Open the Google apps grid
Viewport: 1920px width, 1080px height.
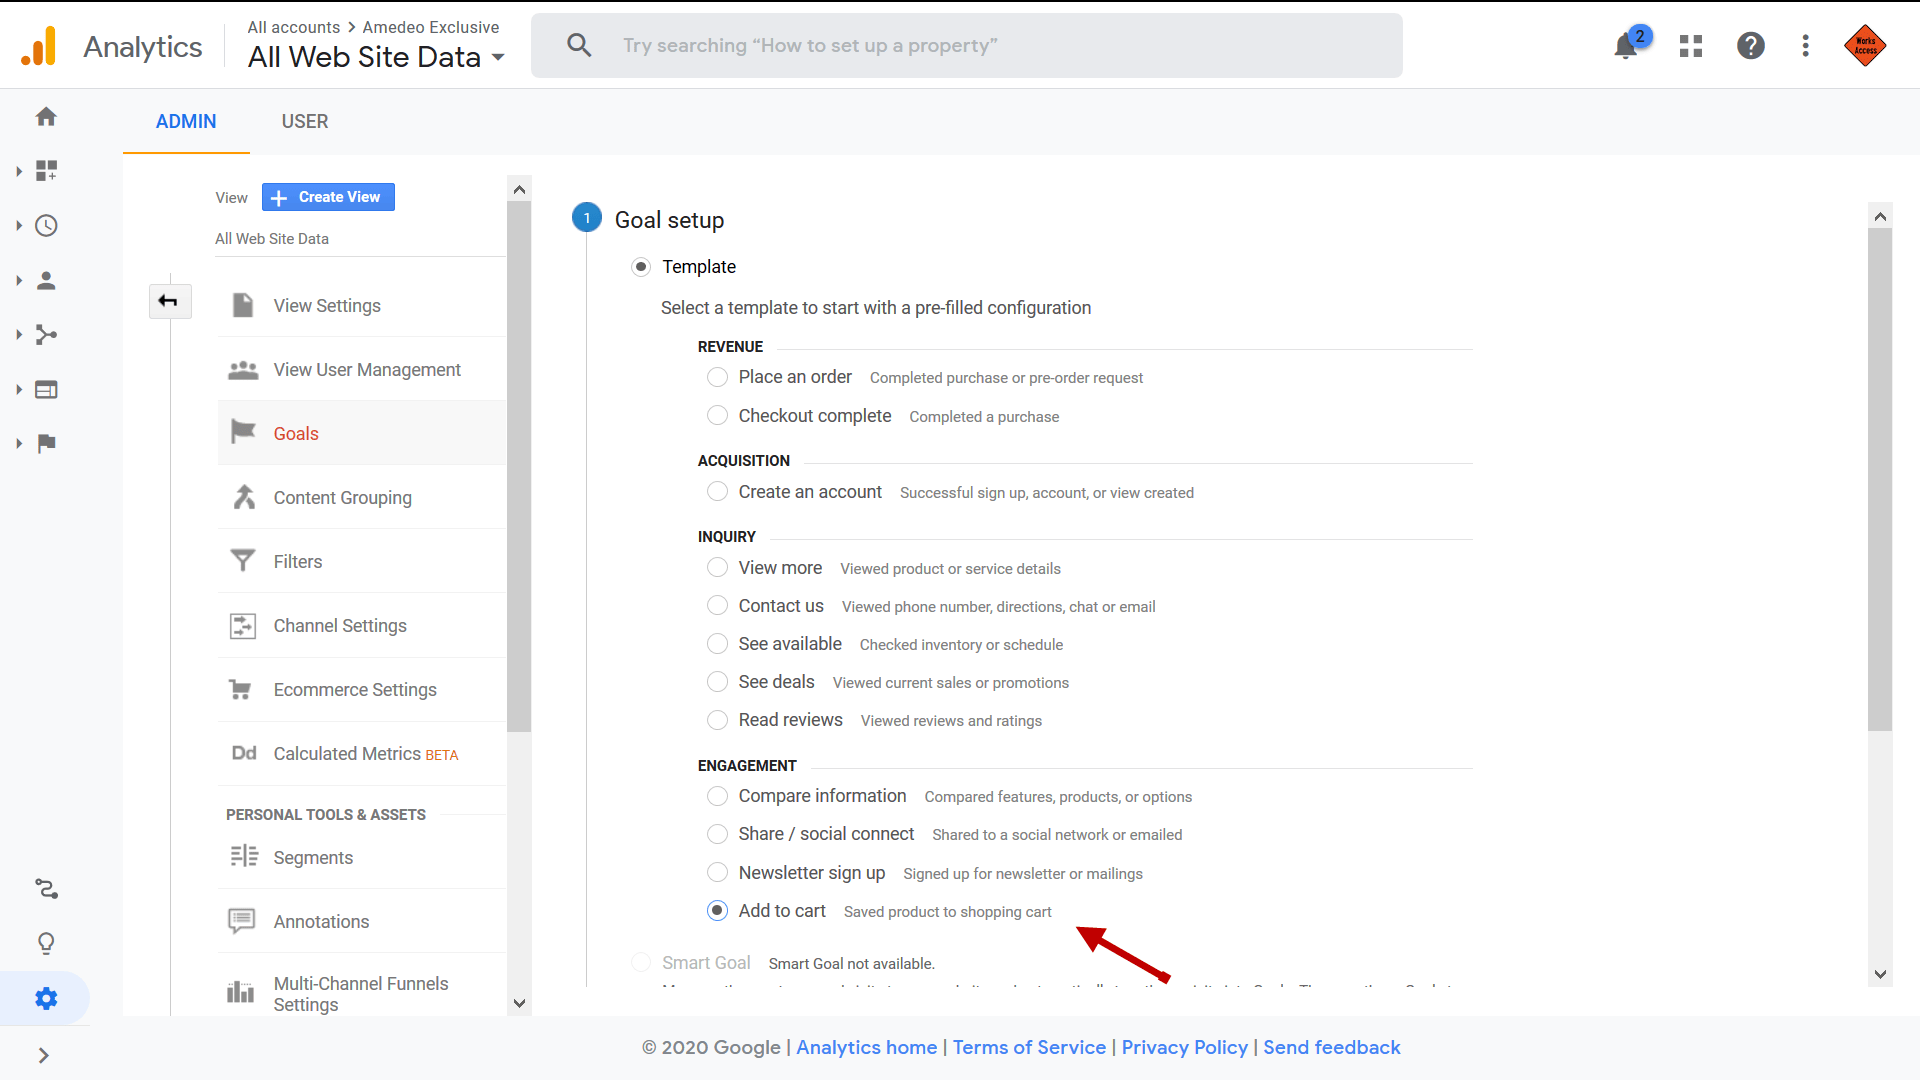point(1690,45)
